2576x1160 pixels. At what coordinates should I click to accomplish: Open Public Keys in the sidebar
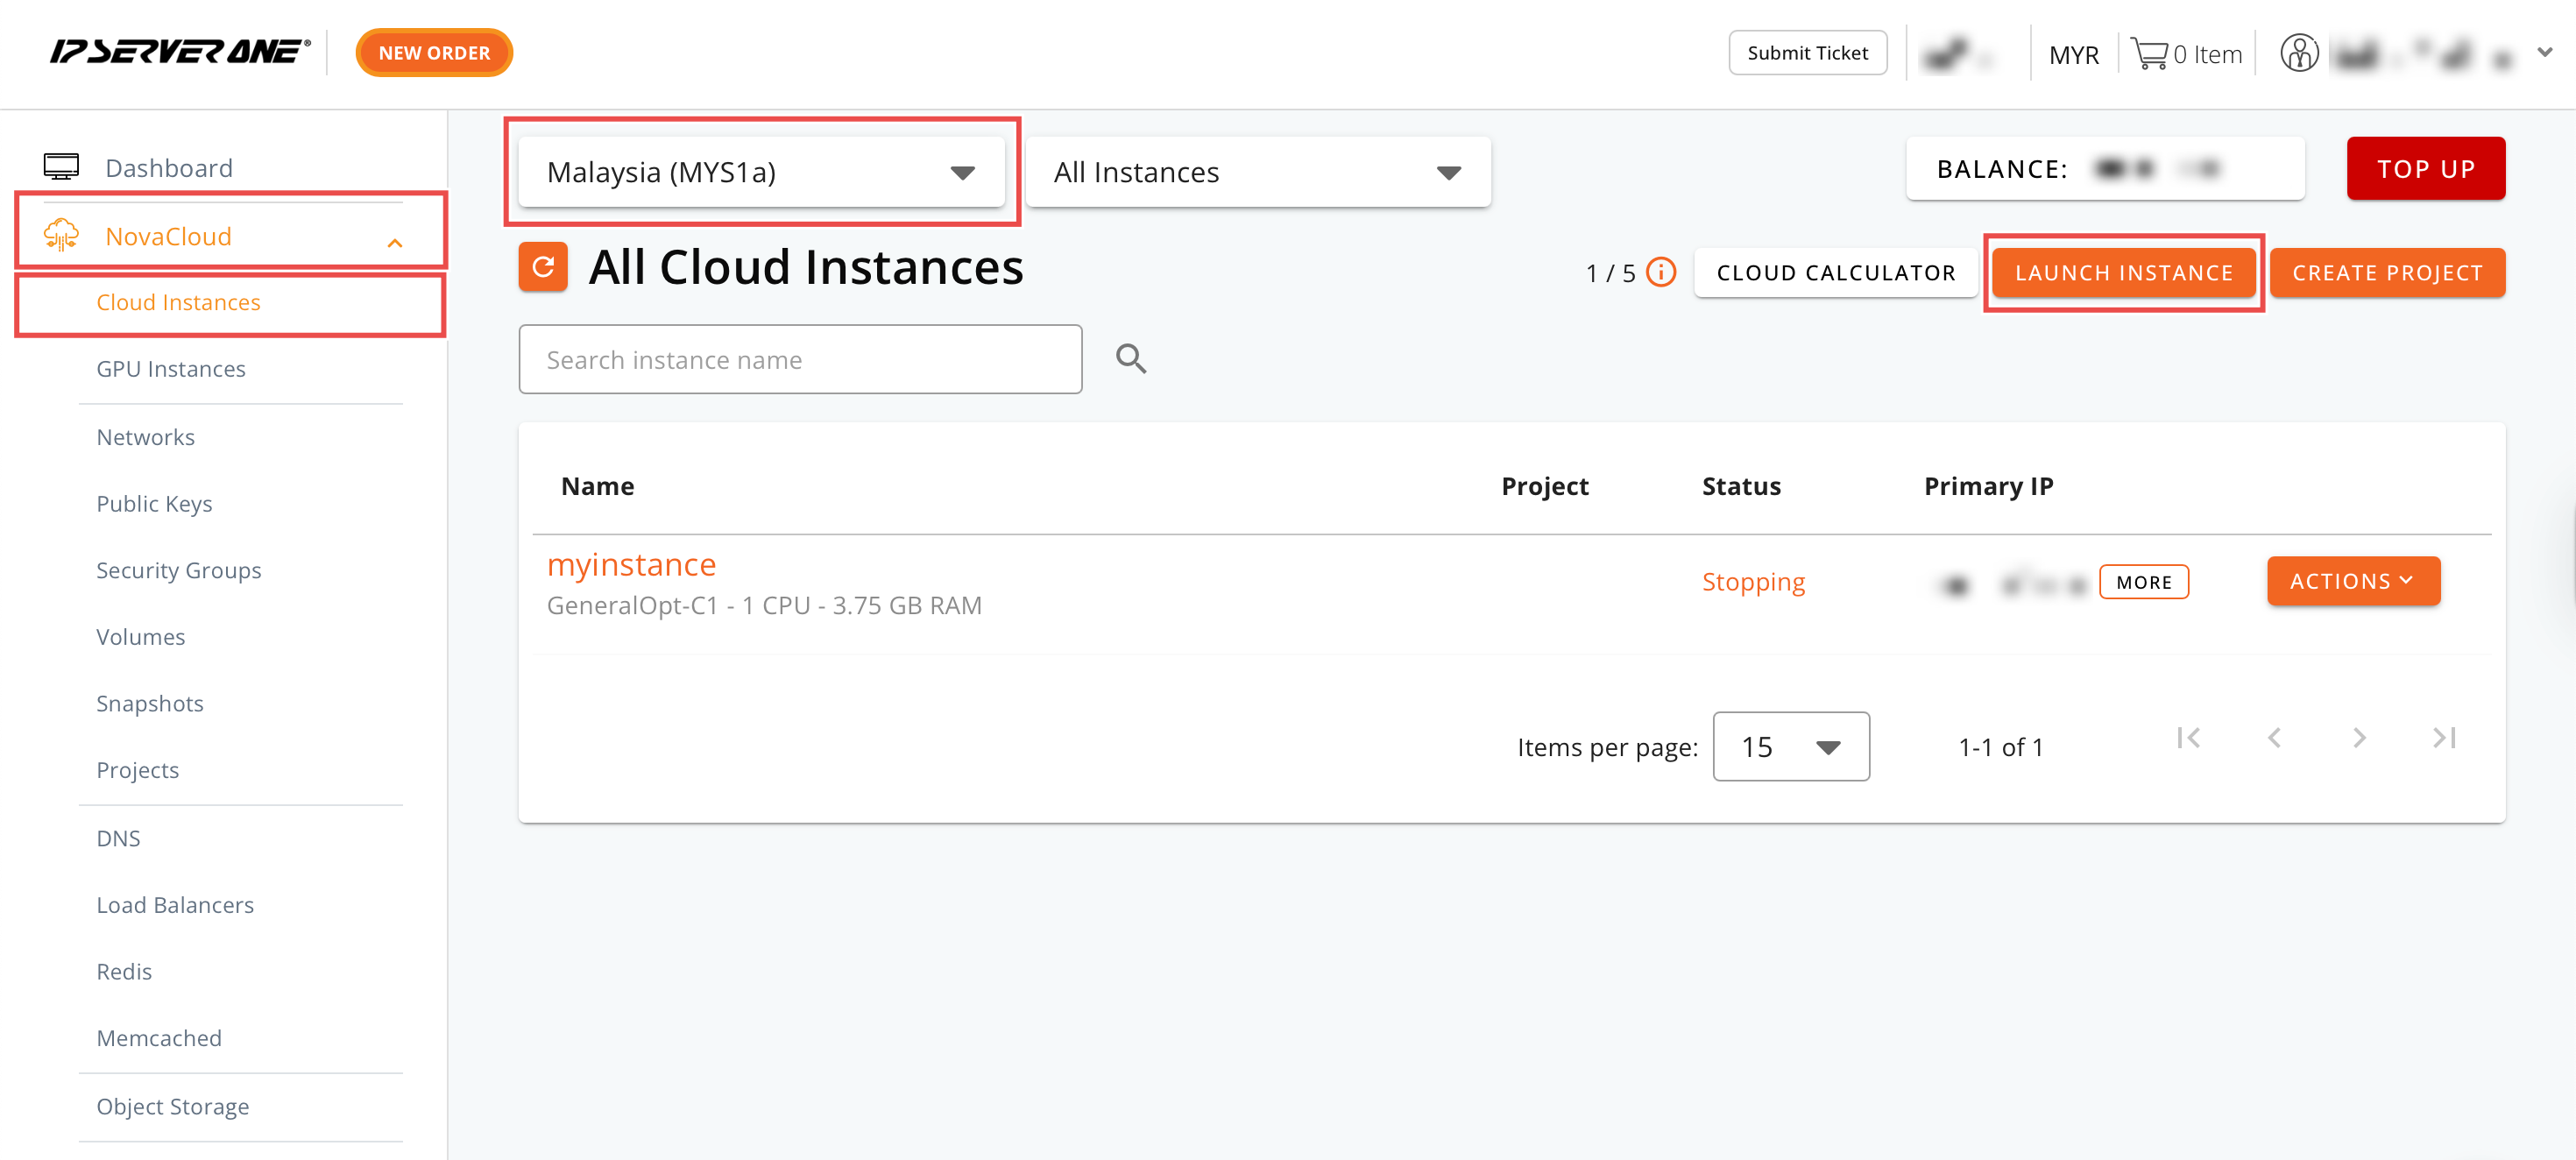coord(154,503)
